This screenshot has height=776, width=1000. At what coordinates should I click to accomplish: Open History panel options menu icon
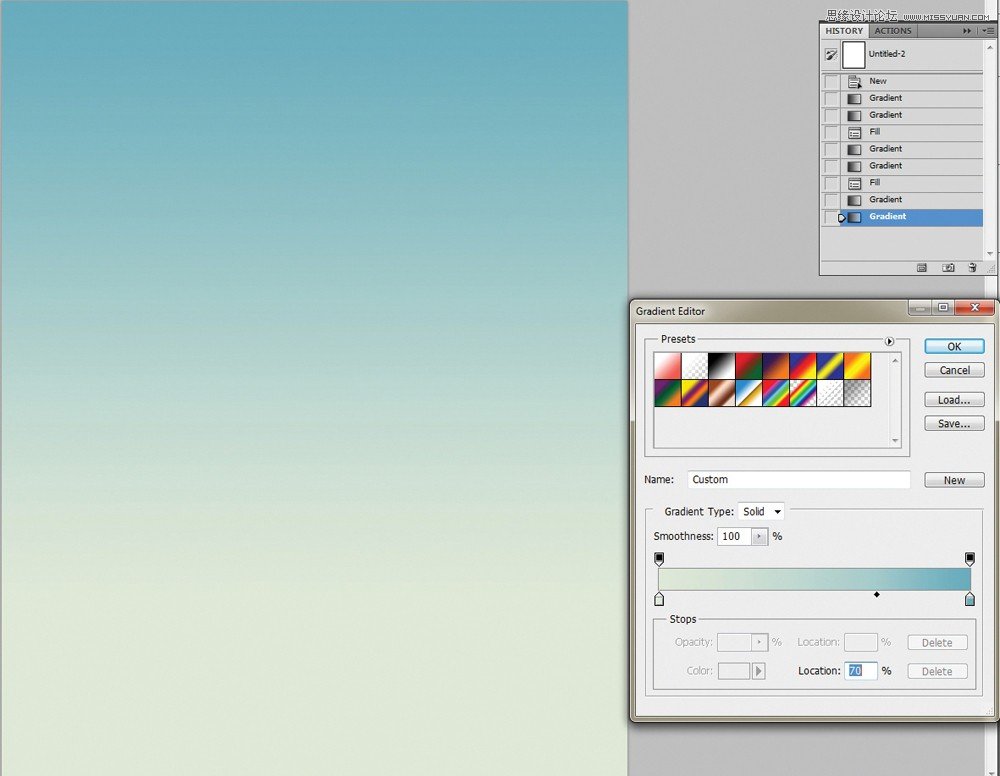(989, 31)
